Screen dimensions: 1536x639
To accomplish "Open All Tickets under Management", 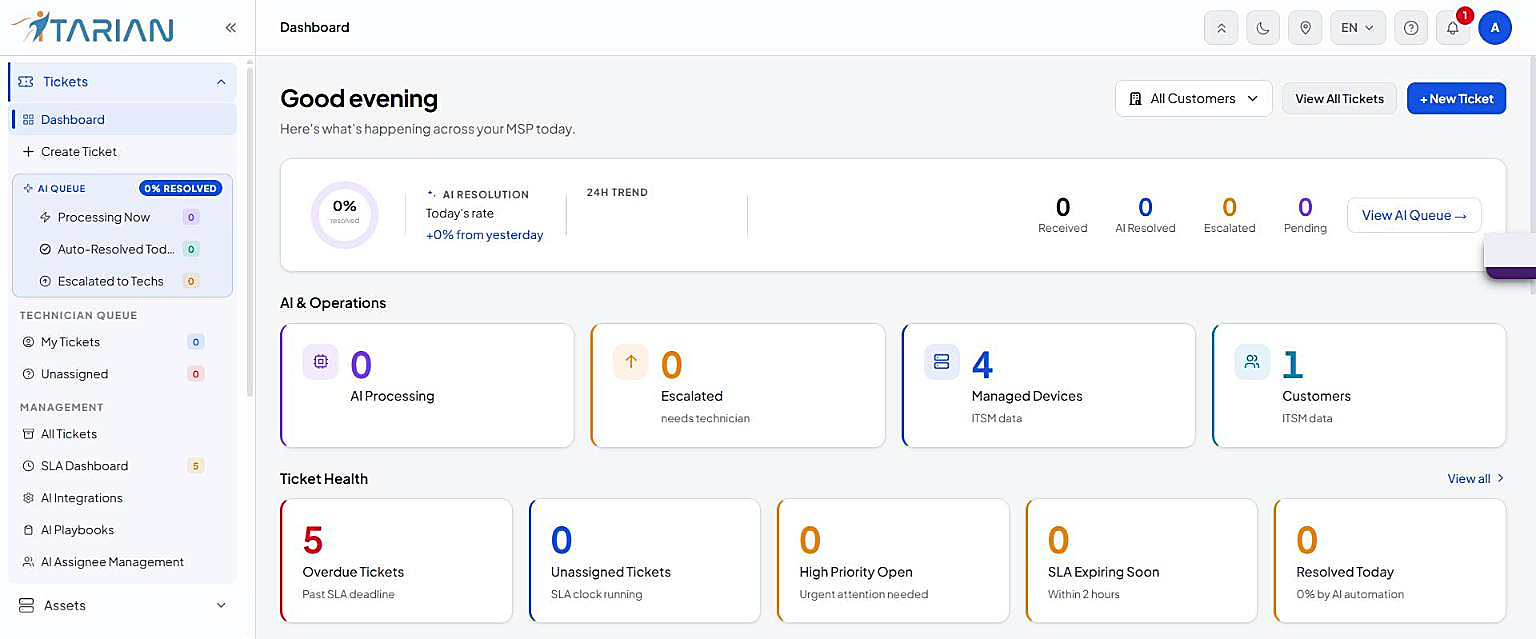I will point(124,434).
